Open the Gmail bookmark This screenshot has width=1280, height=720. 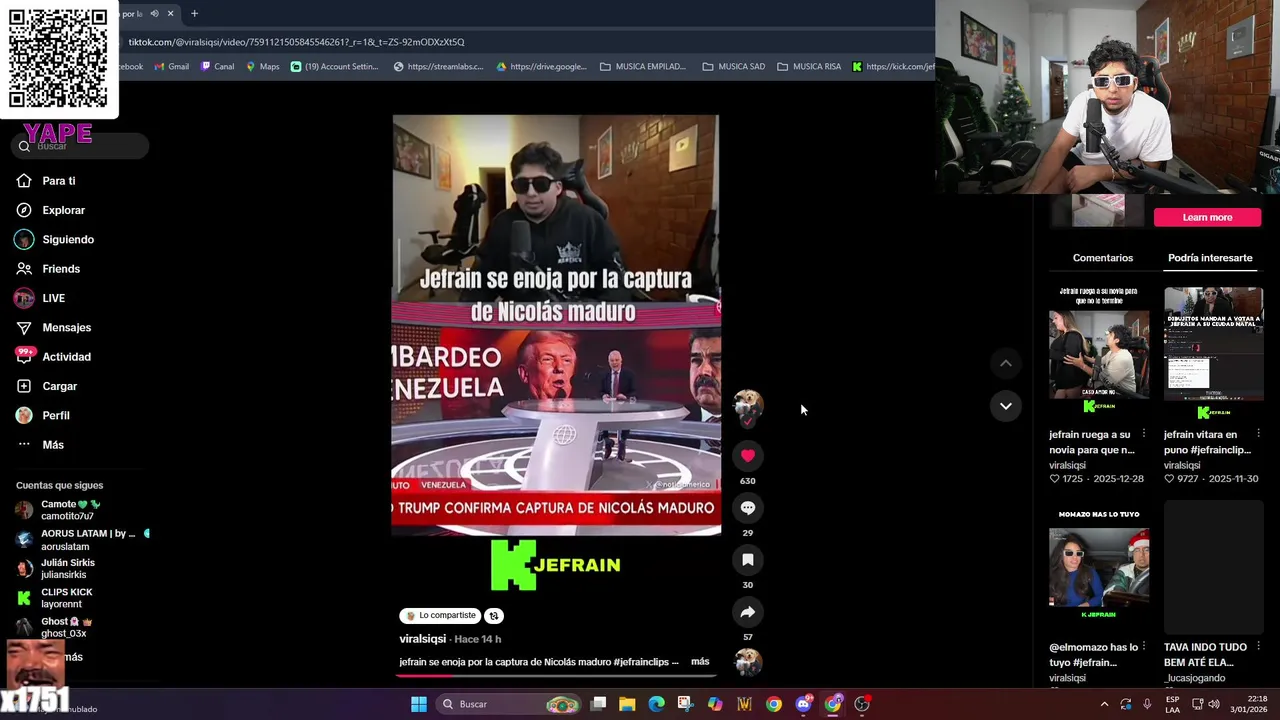tap(171, 67)
